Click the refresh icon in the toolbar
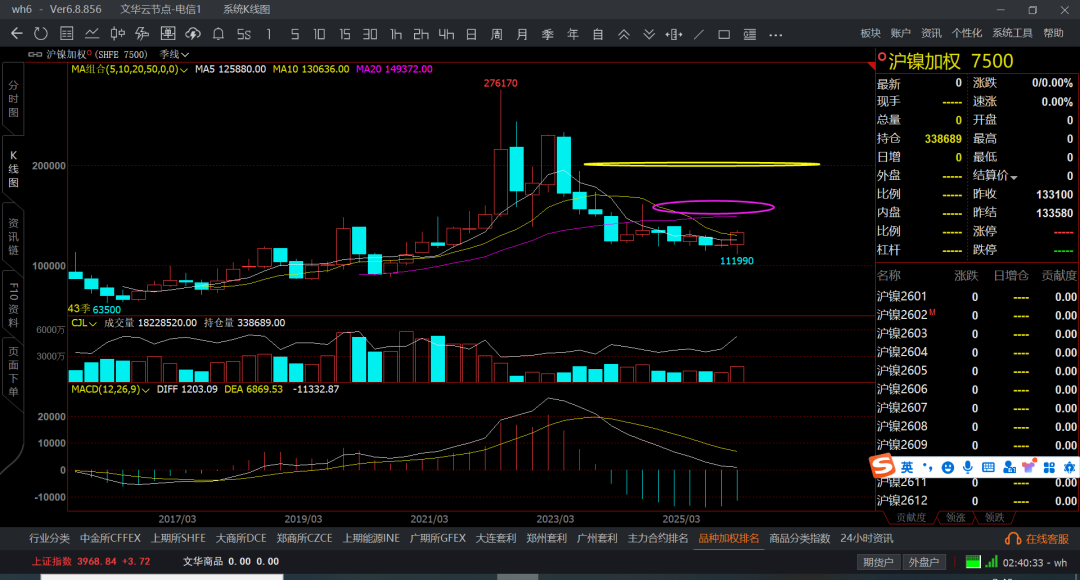This screenshot has height=580, width=1080. coord(41,33)
